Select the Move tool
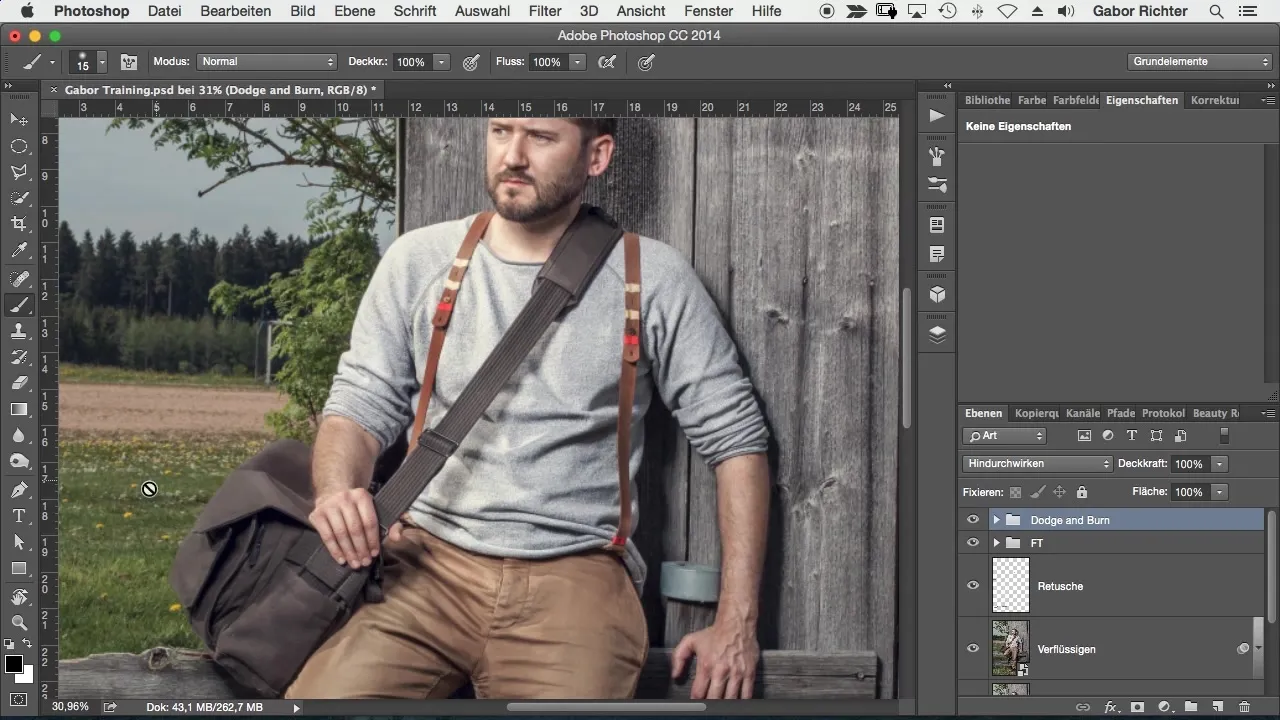Viewport: 1280px width, 720px height. click(19, 120)
